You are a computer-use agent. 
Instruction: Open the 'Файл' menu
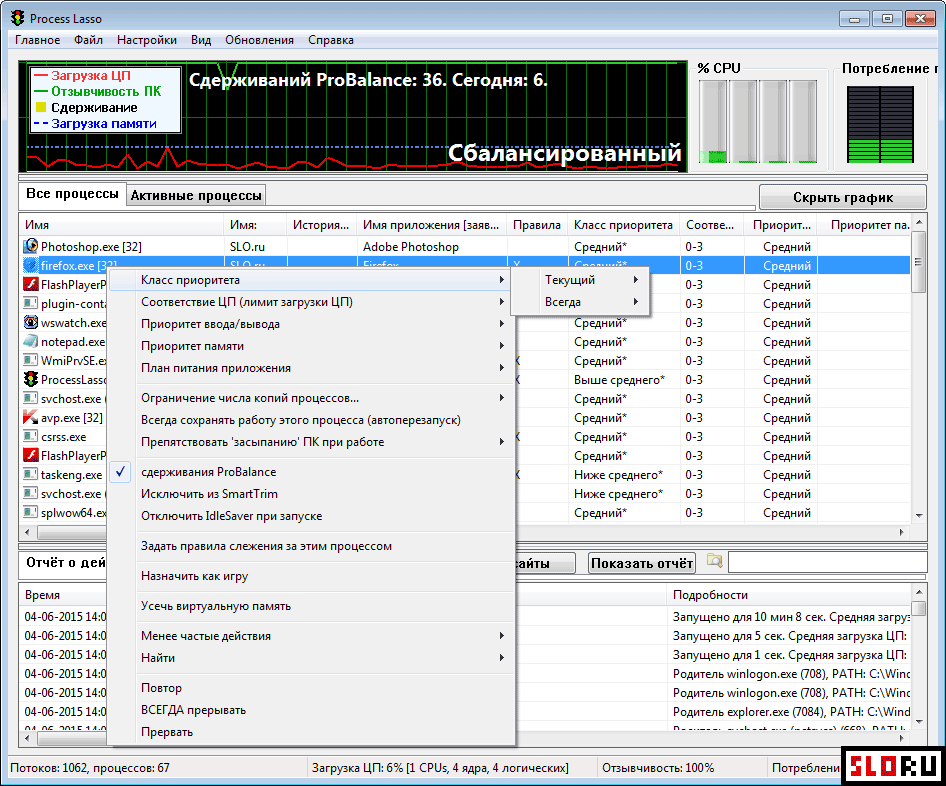point(88,40)
